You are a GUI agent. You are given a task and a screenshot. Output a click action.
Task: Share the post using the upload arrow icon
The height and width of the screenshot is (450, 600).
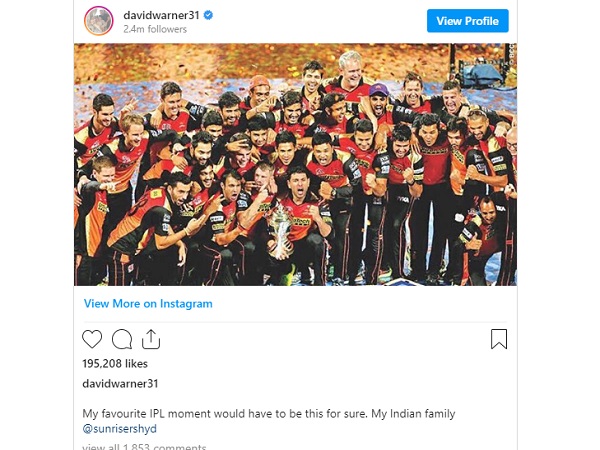(151, 339)
